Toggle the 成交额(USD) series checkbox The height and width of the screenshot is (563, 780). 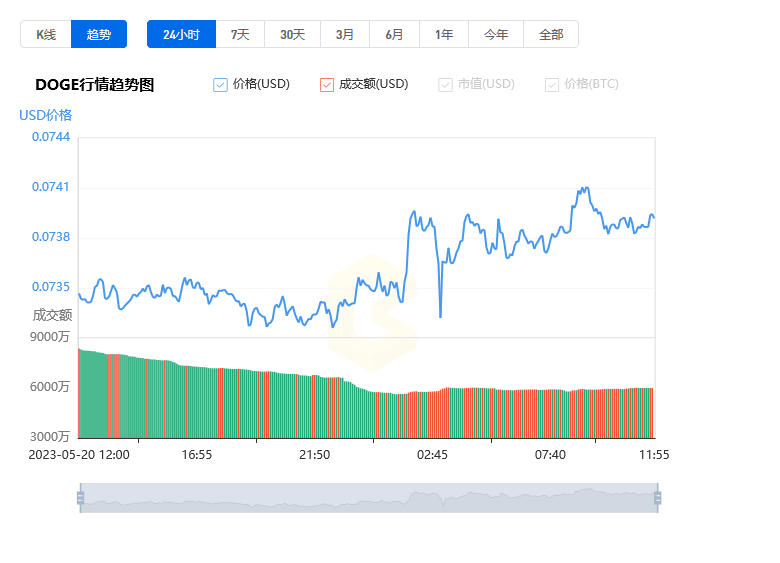point(327,85)
